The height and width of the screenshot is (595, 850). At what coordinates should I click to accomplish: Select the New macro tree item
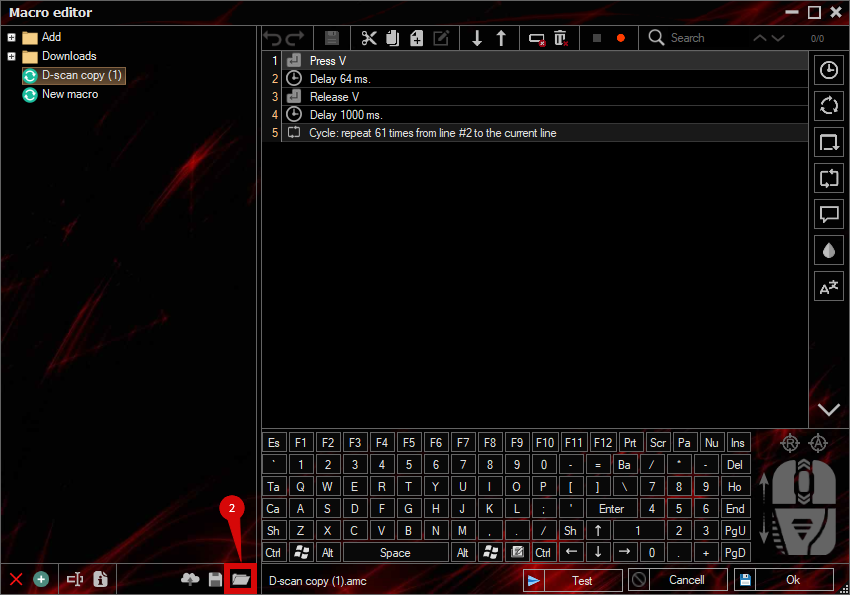[x=70, y=94]
